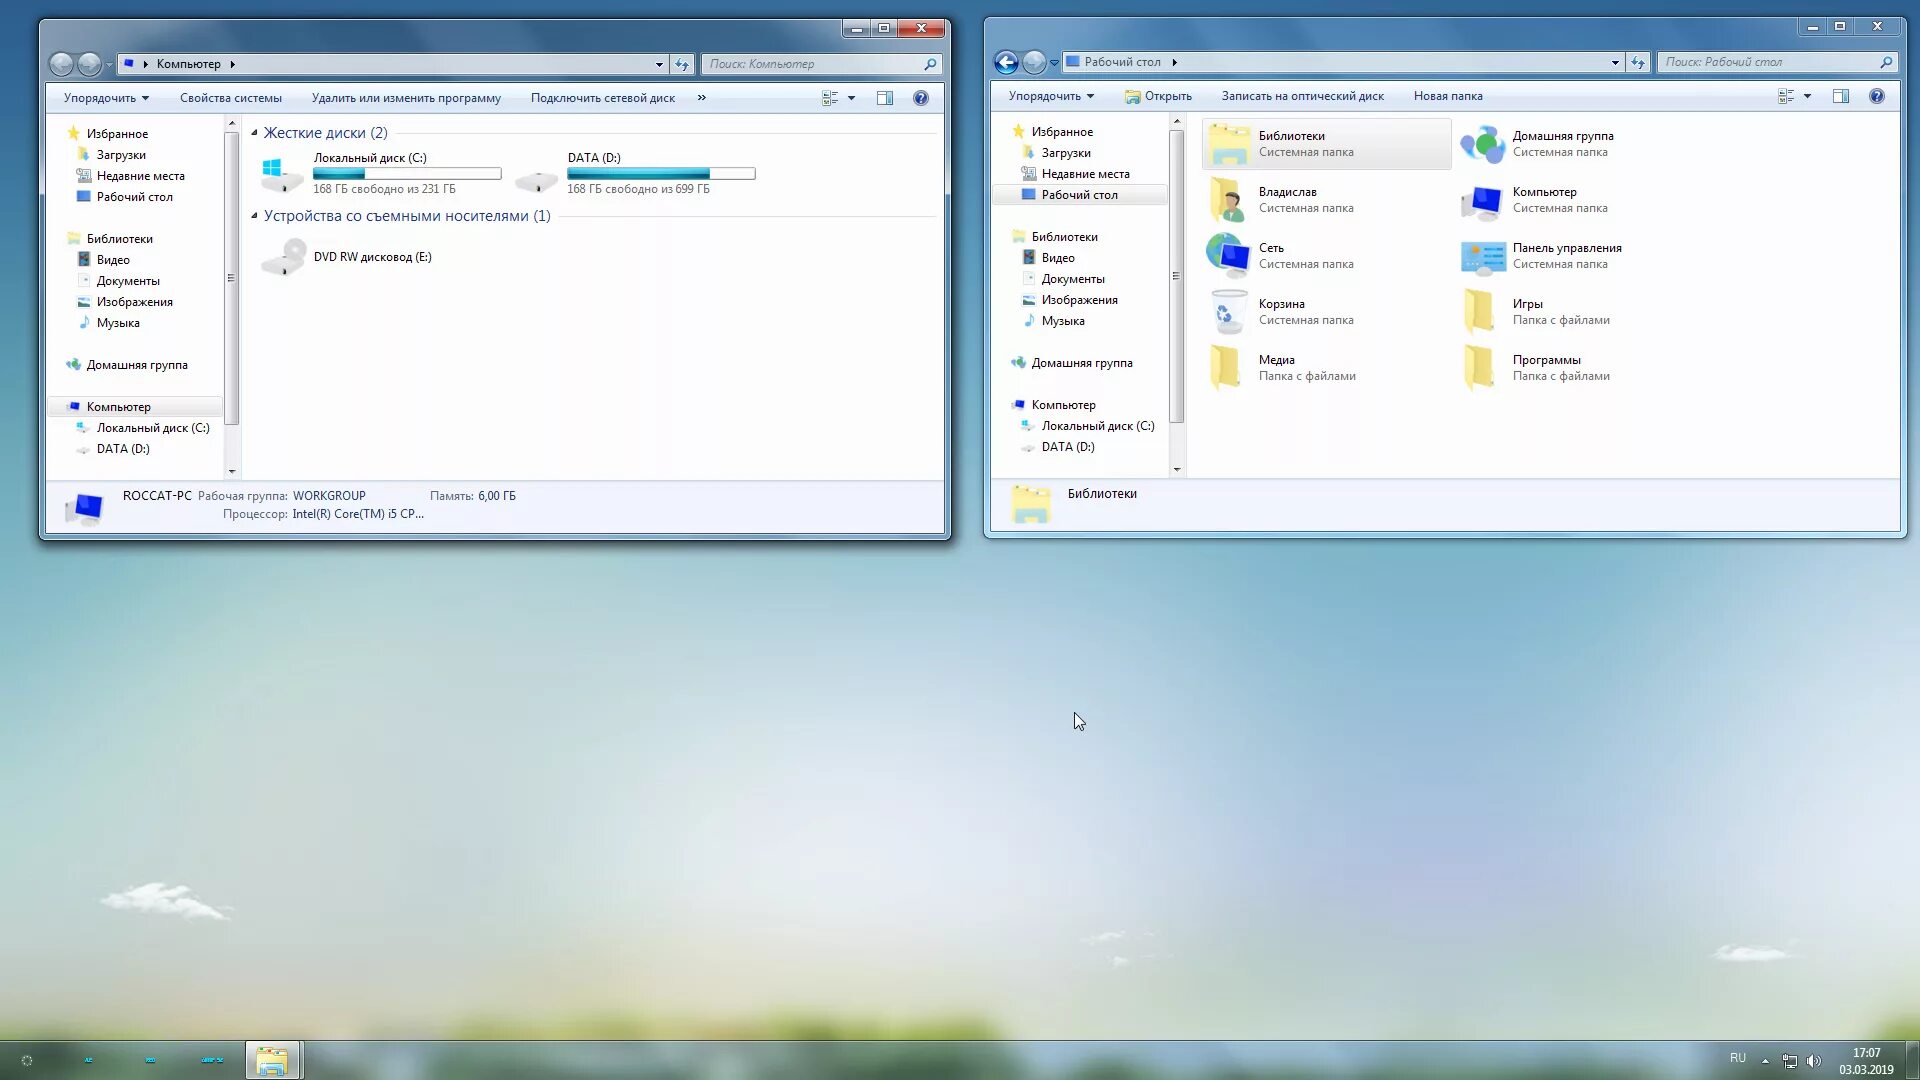Viewport: 1920px width, 1080px height.
Task: Click Новая папка toolbar command
Action: 1448,96
